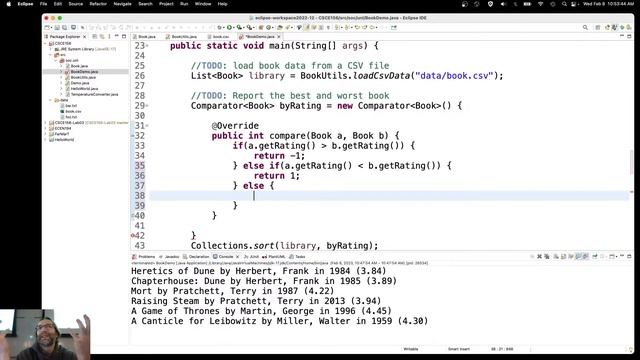Click the Remove Launch console icon
Image resolution: width=640 pixels, height=360 pixels.
click(x=539, y=257)
